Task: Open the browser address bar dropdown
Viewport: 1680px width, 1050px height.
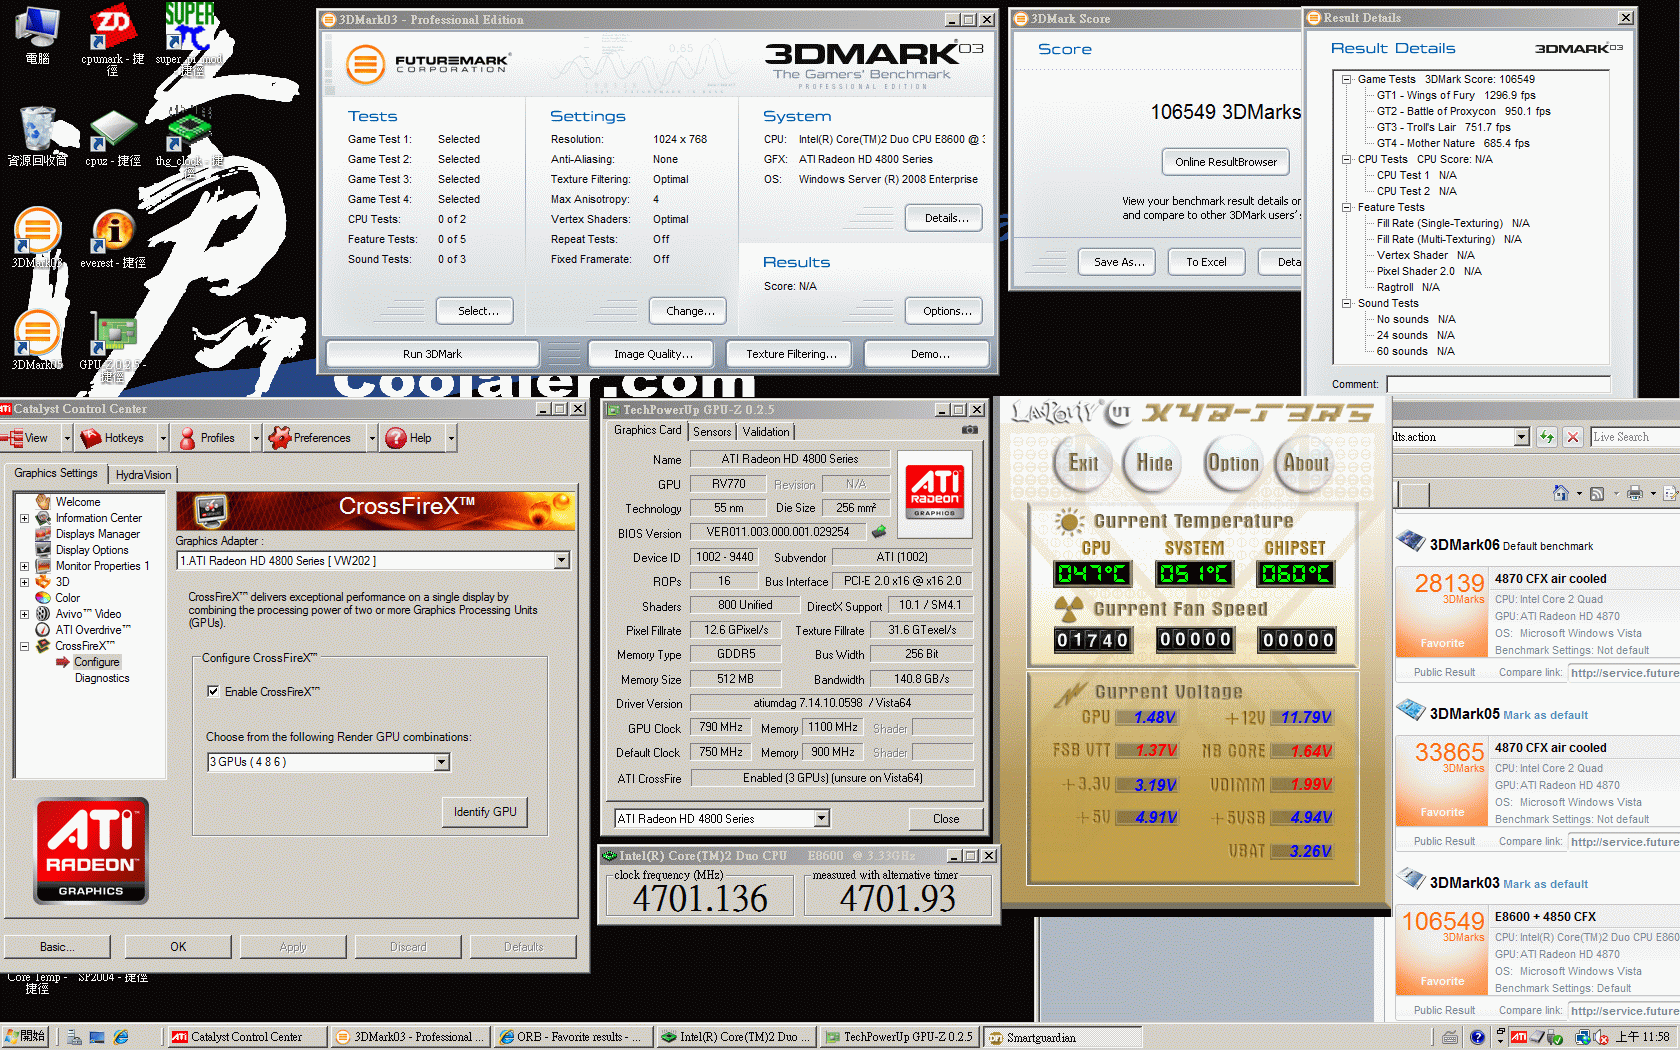Action: pyautogui.click(x=1521, y=437)
